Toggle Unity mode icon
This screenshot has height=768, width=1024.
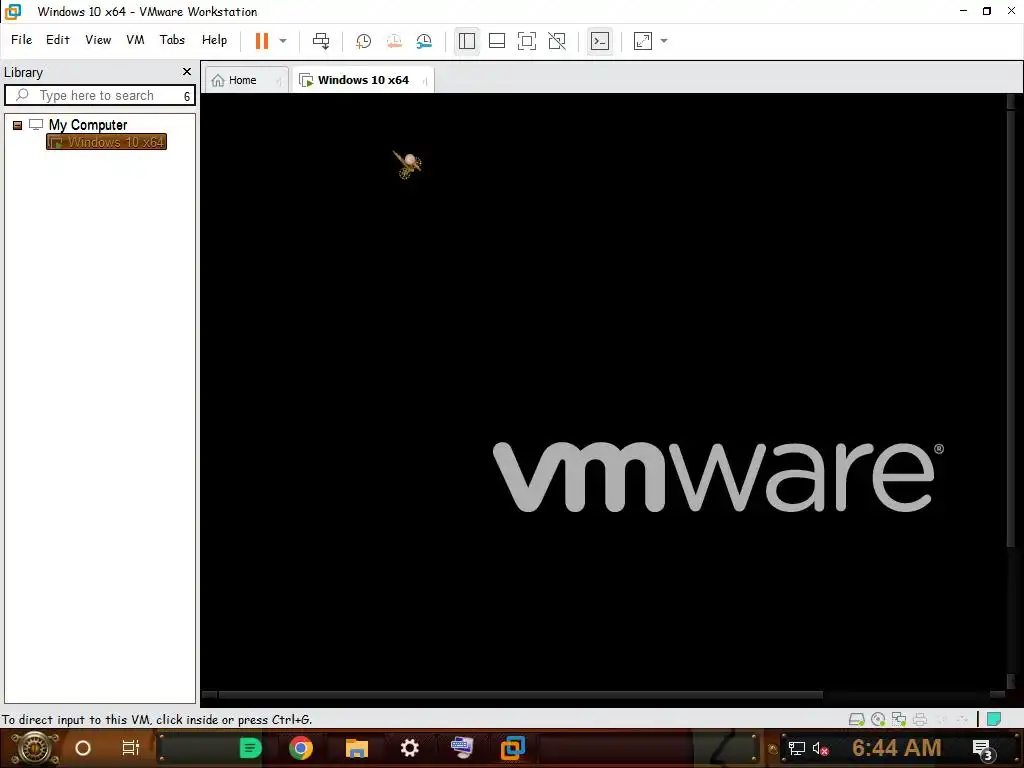tap(557, 41)
